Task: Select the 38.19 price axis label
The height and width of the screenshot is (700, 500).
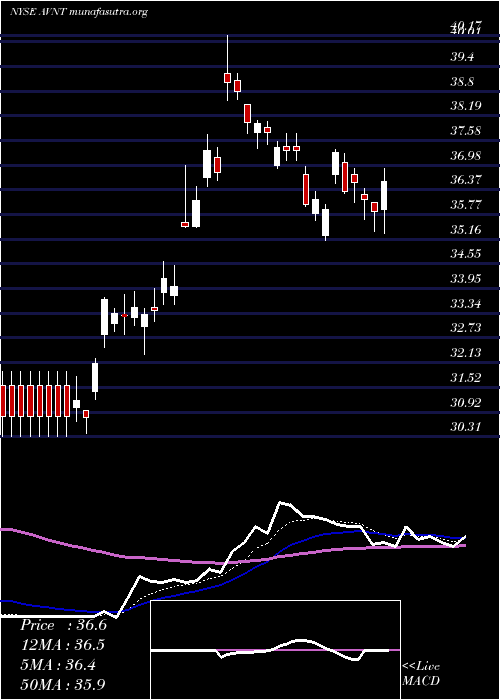Action: coord(466,106)
